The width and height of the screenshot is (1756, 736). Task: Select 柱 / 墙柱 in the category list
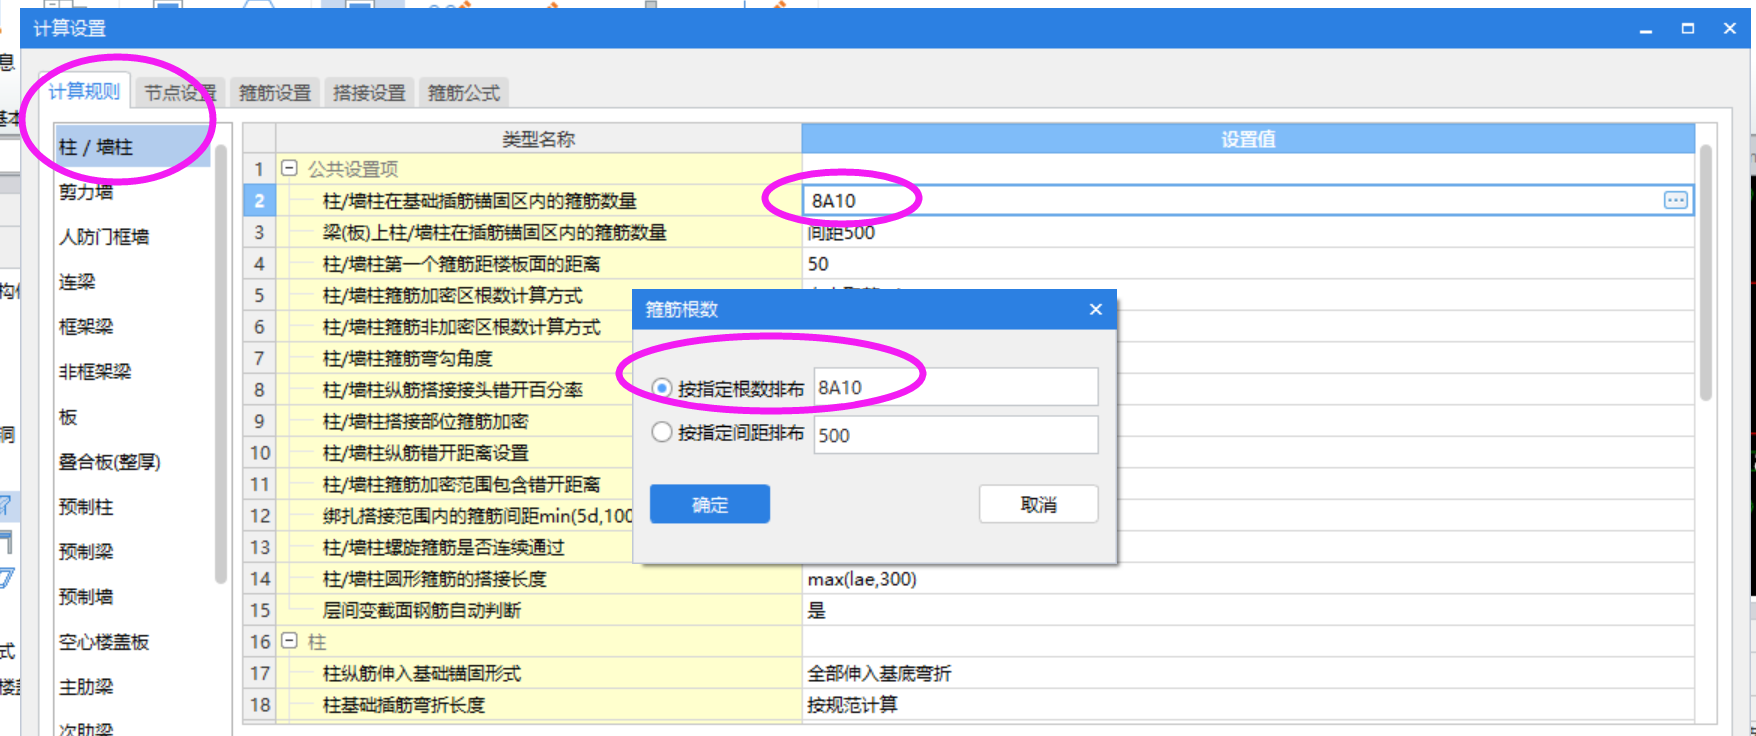(x=132, y=147)
